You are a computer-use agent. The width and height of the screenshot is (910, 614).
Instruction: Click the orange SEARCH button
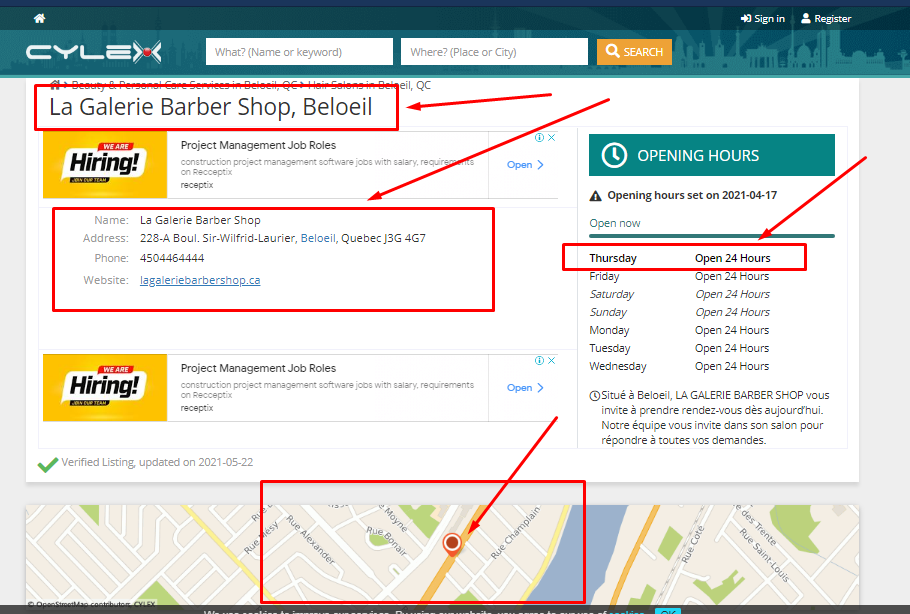pyautogui.click(x=634, y=52)
